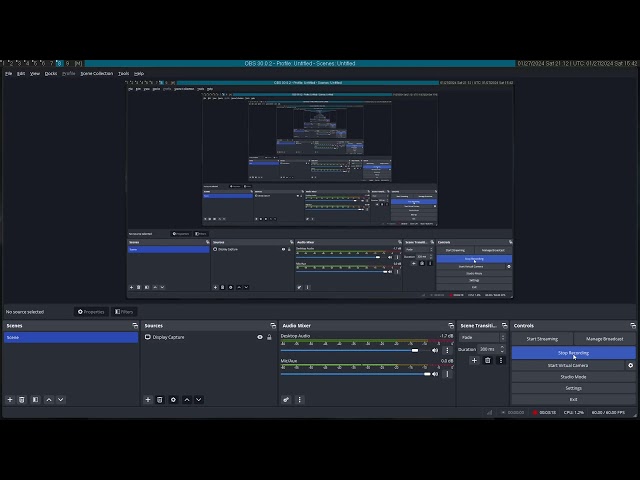The image size is (640, 480).
Task: Open advanced audio properties in Audio Mixer
Action: 286,400
